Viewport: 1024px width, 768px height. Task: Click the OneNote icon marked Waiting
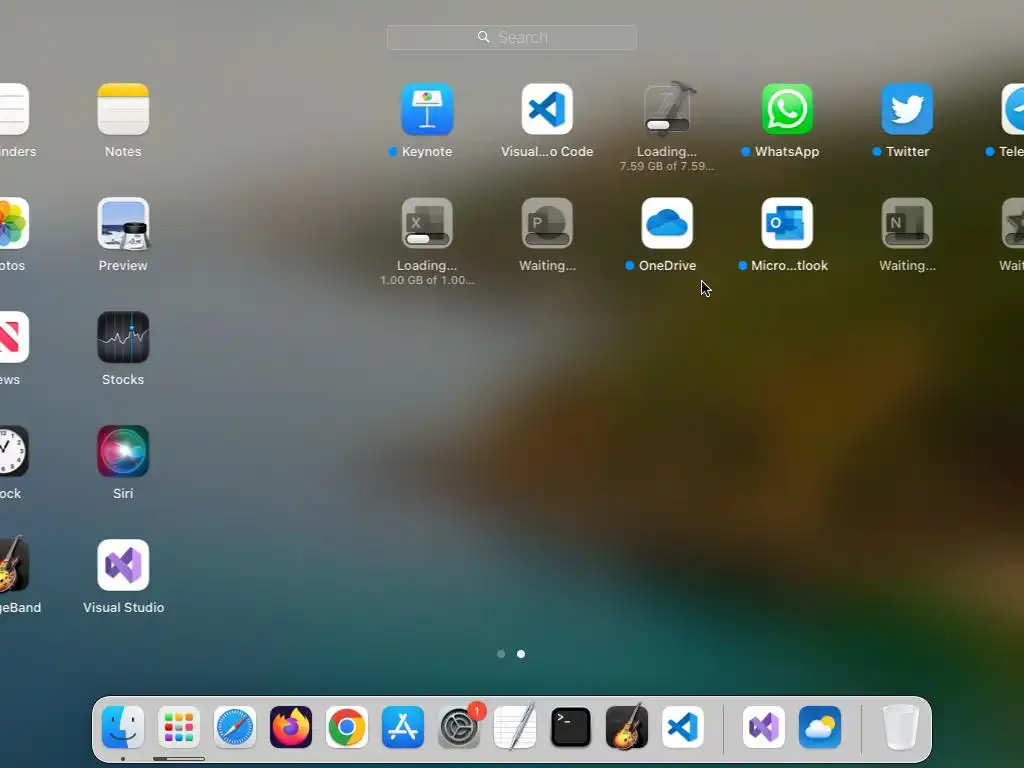[907, 223]
